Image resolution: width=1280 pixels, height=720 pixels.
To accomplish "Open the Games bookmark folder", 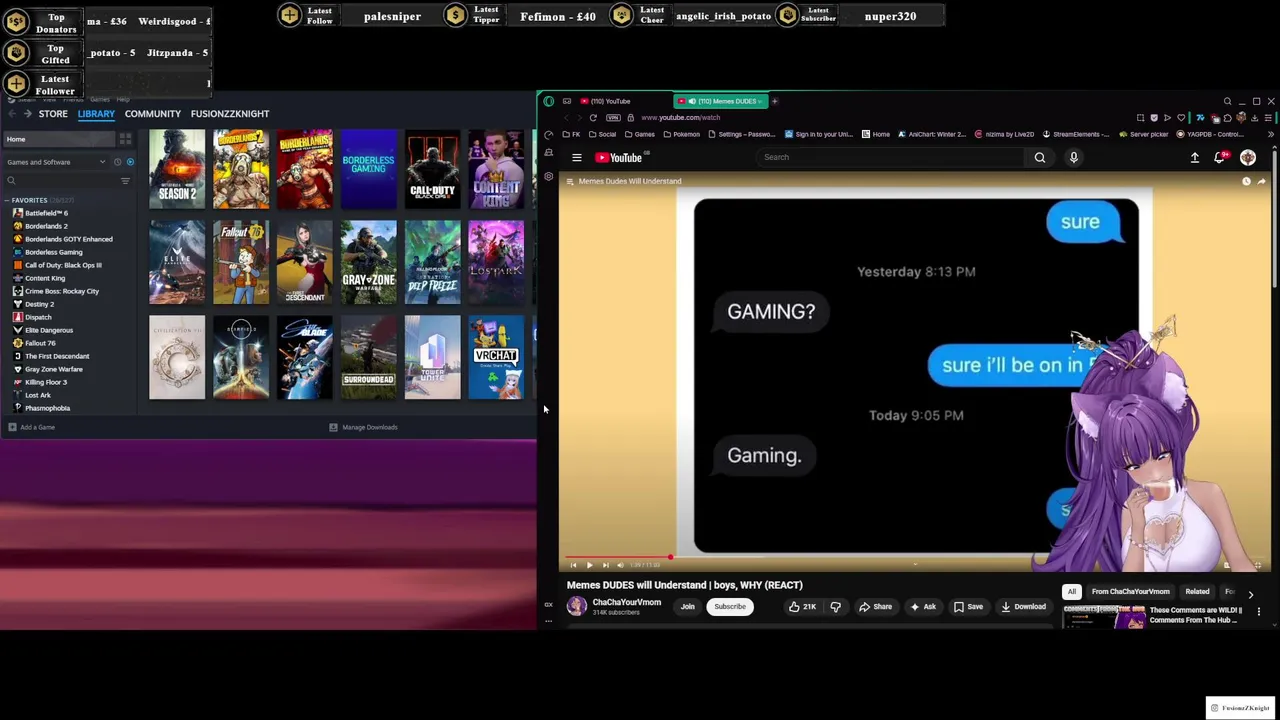I will click(639, 134).
